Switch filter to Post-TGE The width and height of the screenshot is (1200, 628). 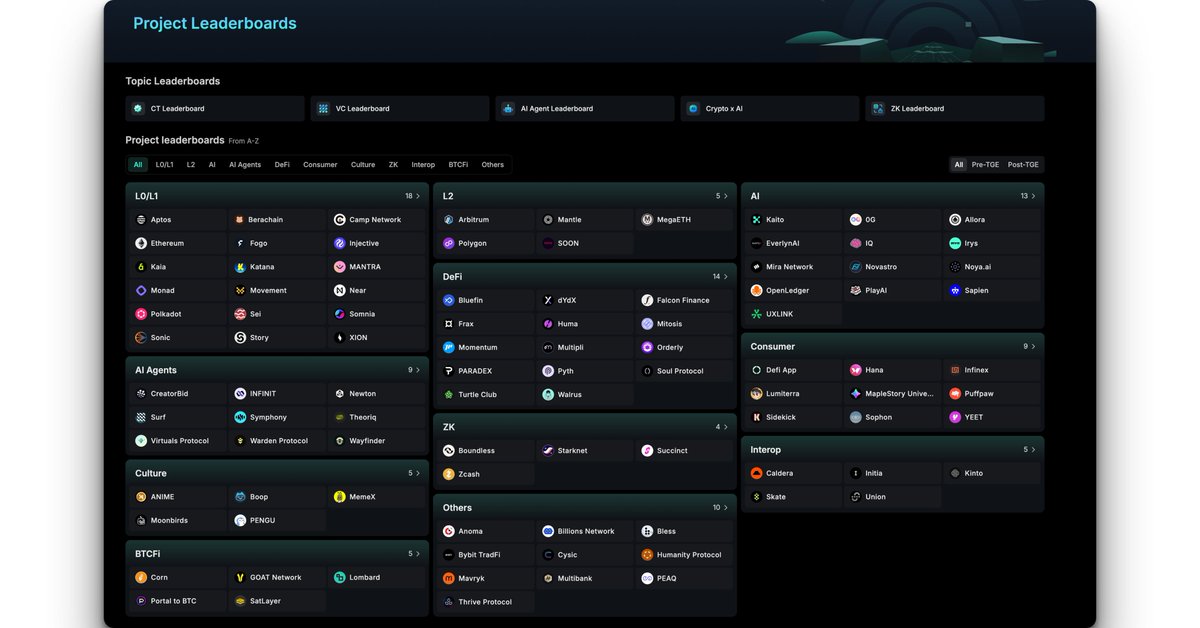click(1023, 165)
